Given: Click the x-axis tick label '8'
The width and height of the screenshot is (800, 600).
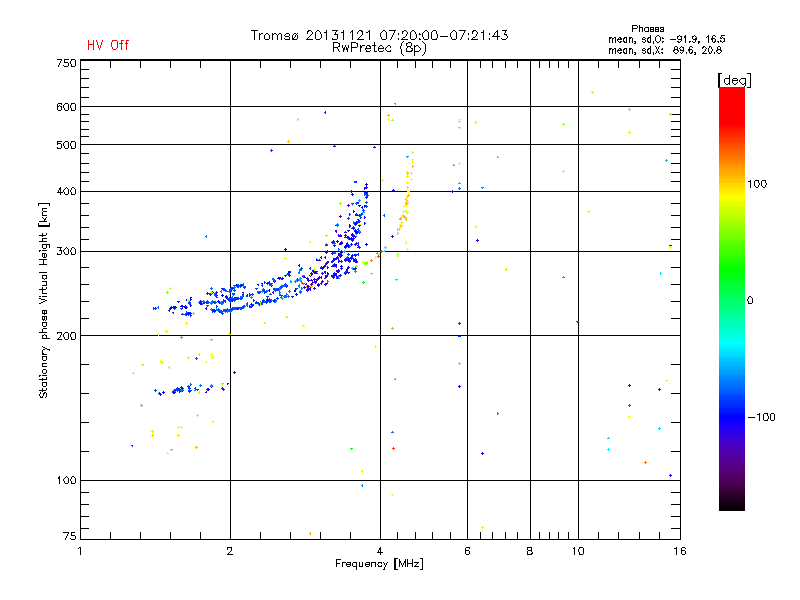Looking at the screenshot, I should pos(530,551).
